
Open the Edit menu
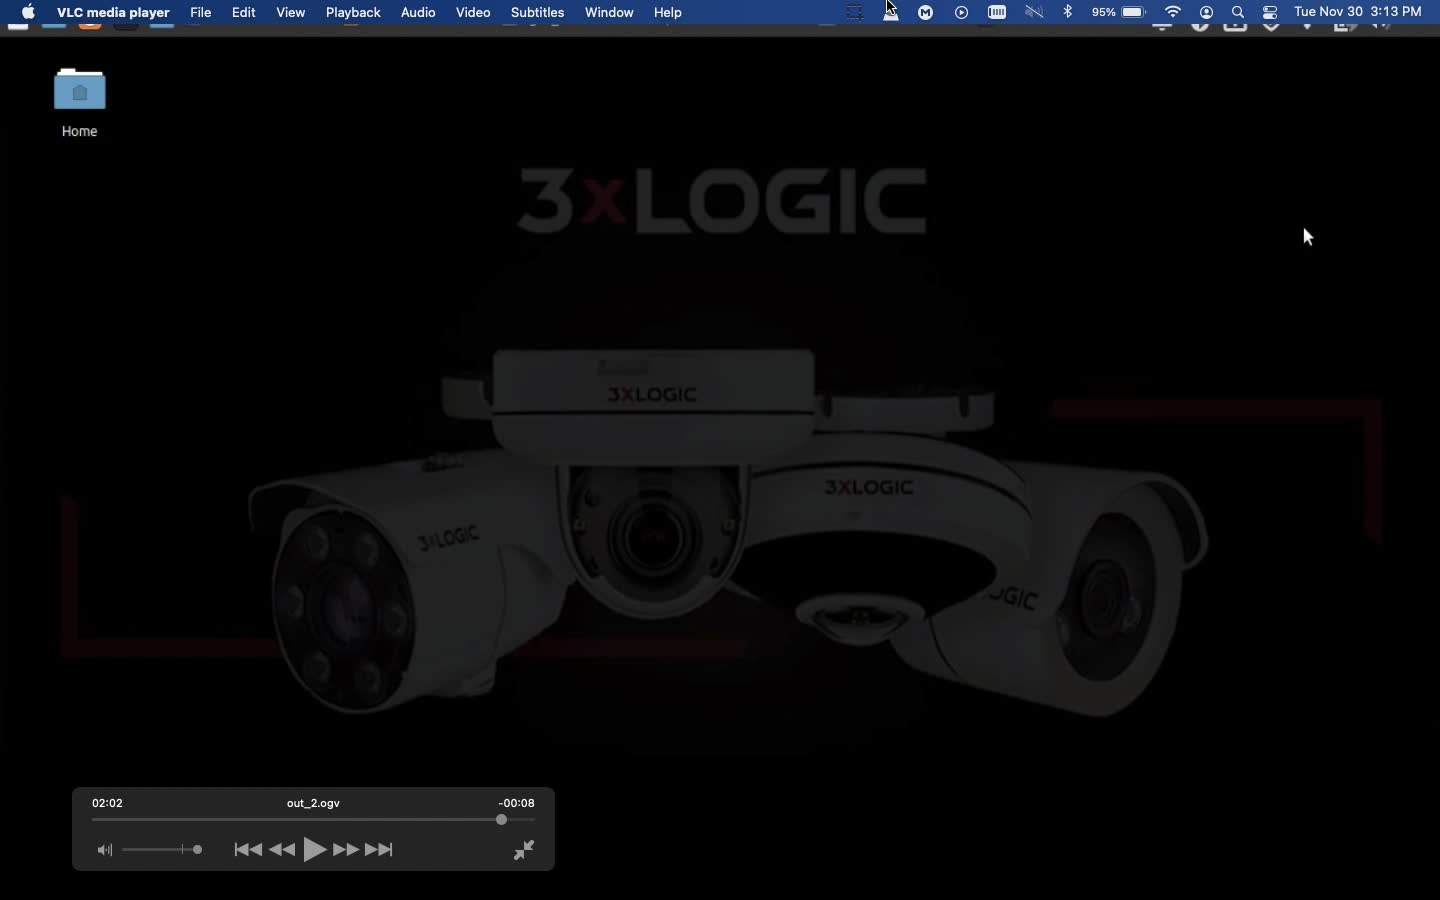pos(246,13)
